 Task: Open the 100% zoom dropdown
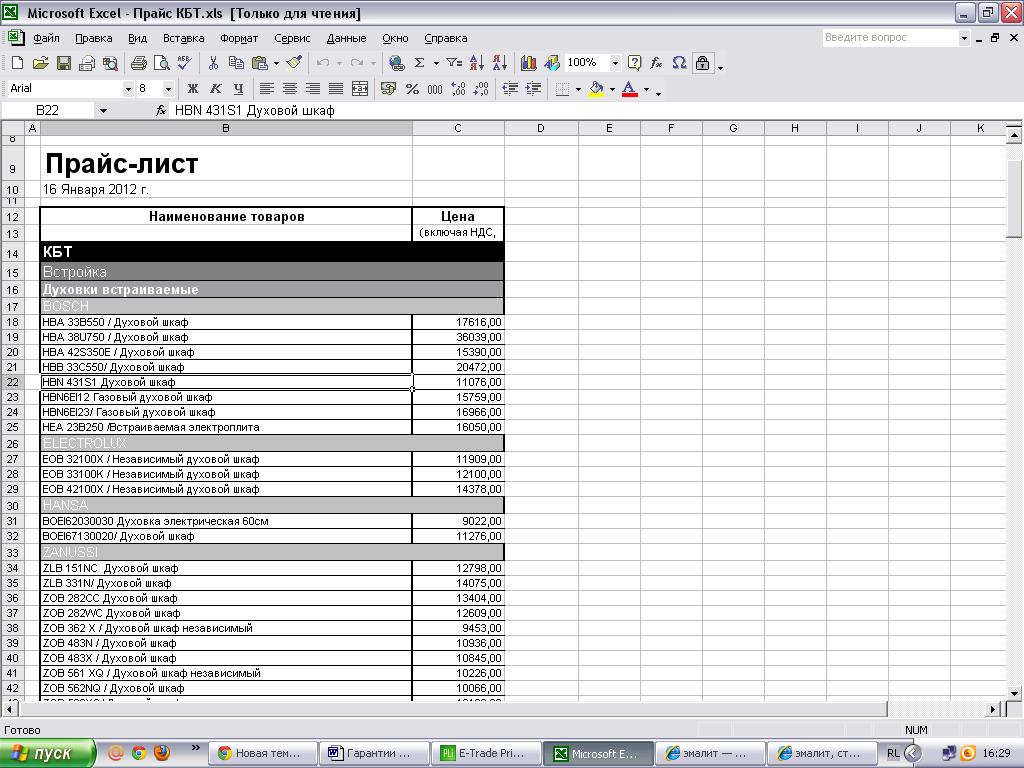point(615,63)
